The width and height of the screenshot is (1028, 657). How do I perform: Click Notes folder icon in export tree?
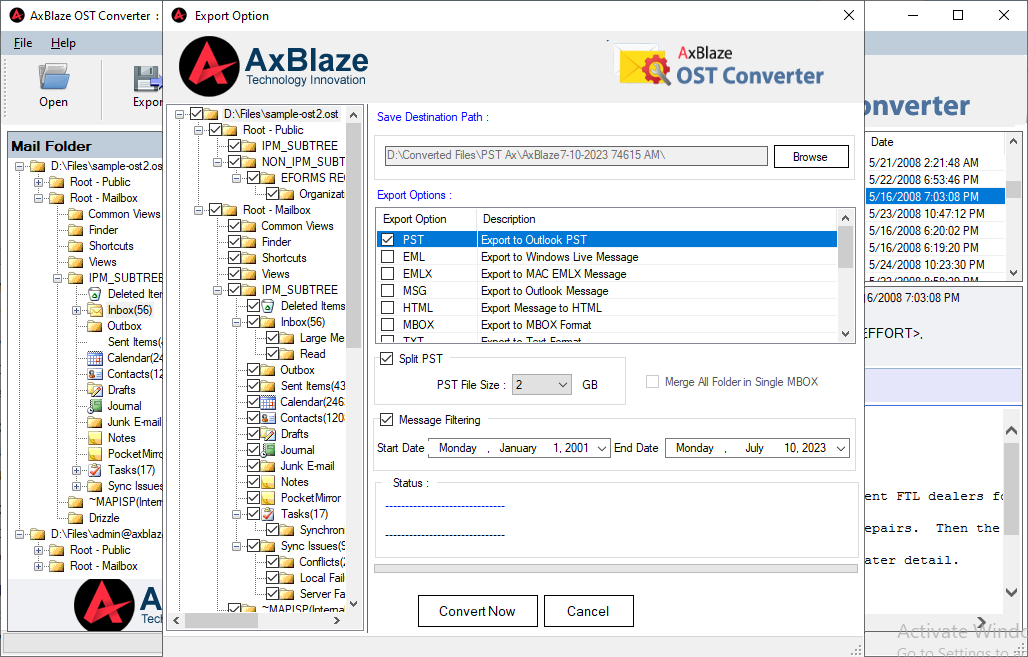click(268, 482)
